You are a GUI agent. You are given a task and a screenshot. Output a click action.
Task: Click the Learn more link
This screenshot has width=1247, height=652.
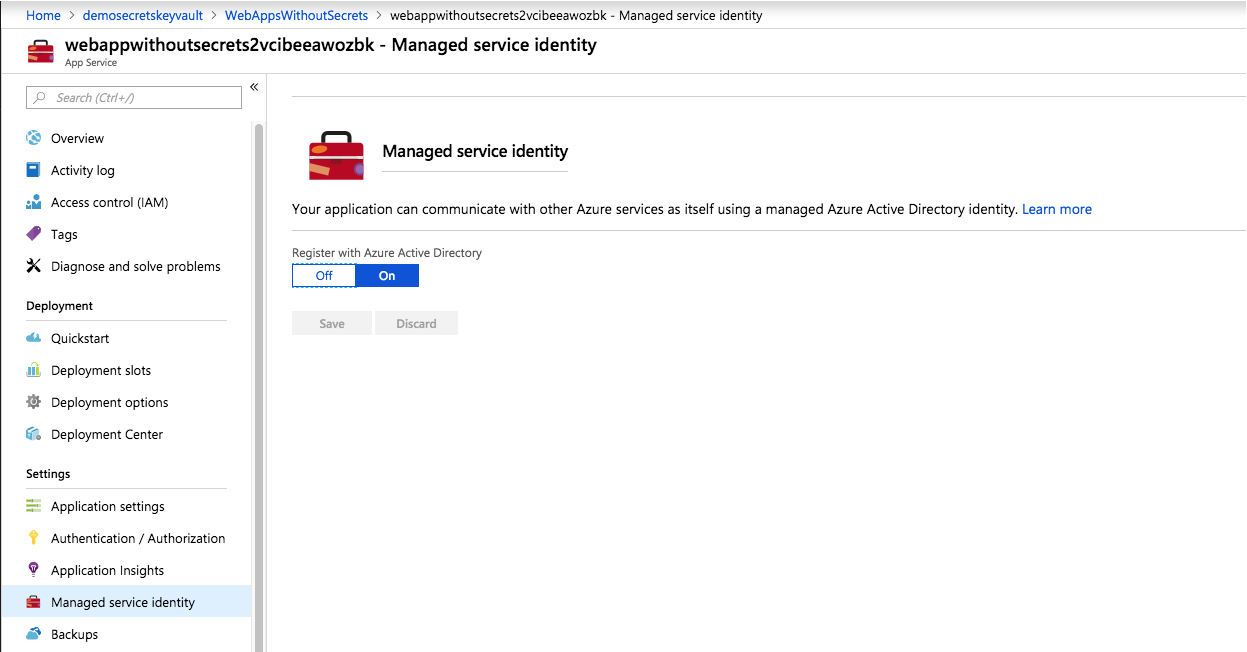pyautogui.click(x=1057, y=209)
